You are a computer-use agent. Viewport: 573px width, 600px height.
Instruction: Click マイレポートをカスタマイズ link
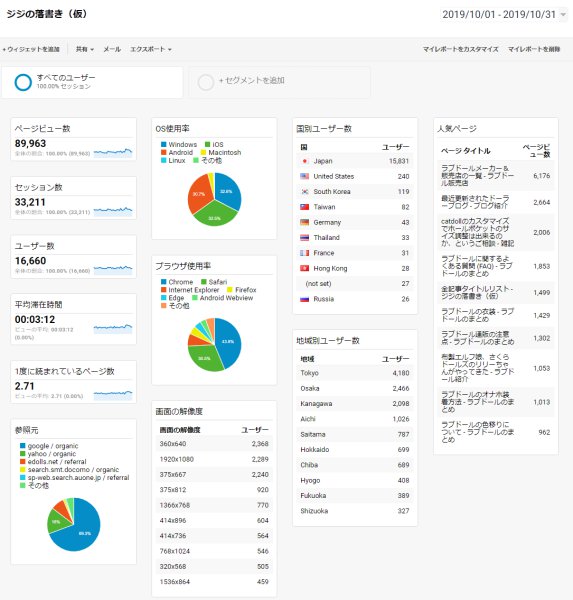[460, 49]
